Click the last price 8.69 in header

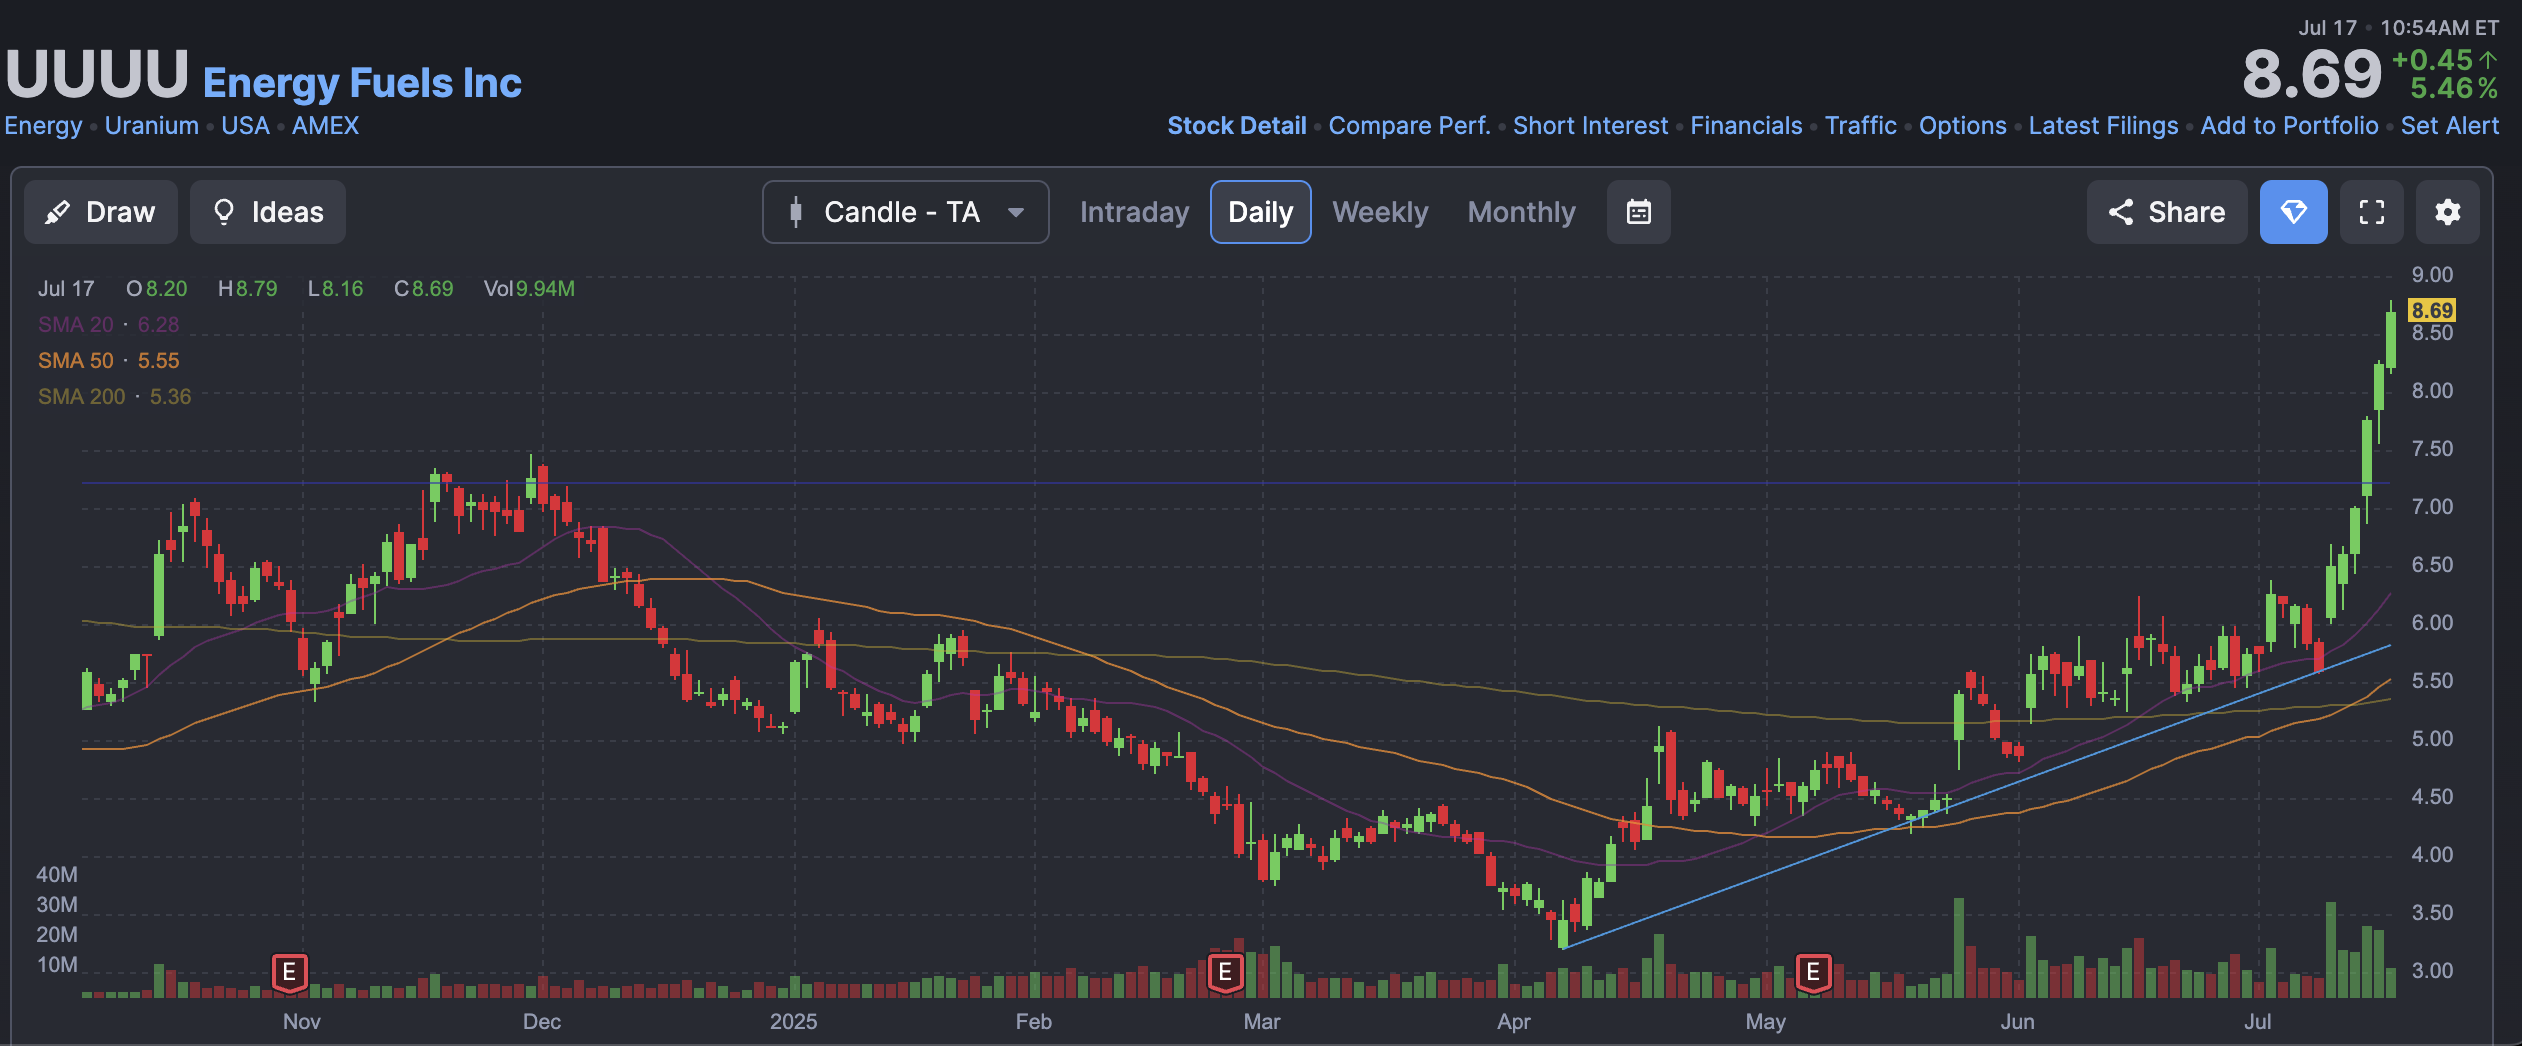pos(2311,75)
